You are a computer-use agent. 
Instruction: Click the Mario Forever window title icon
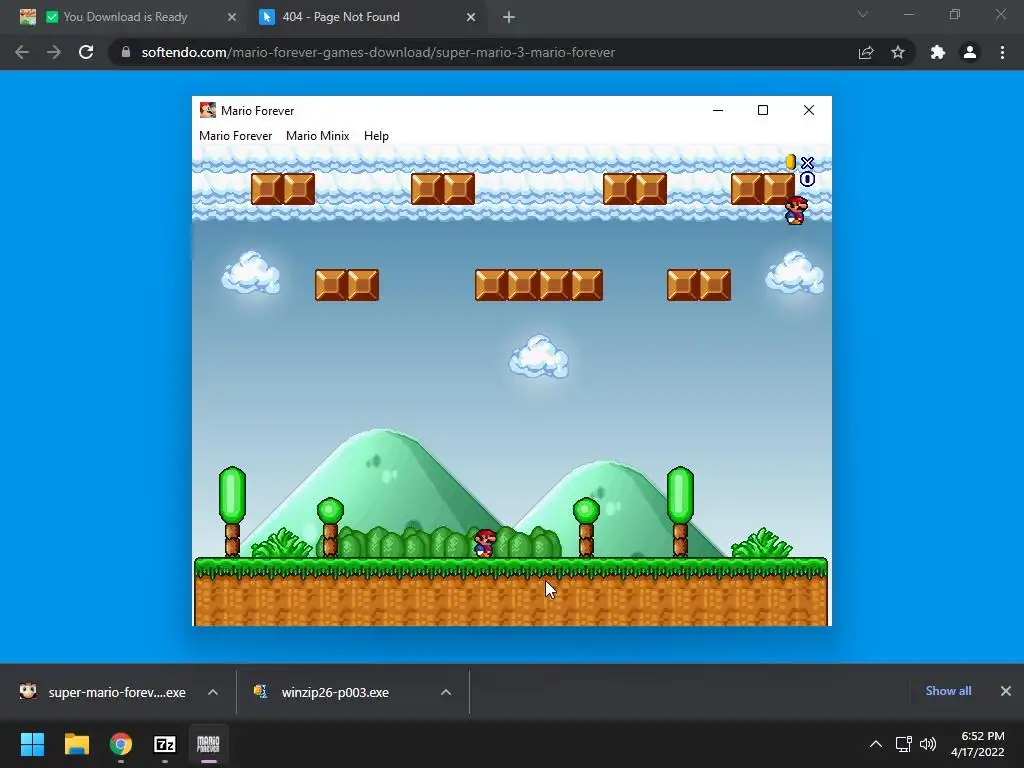pos(208,110)
